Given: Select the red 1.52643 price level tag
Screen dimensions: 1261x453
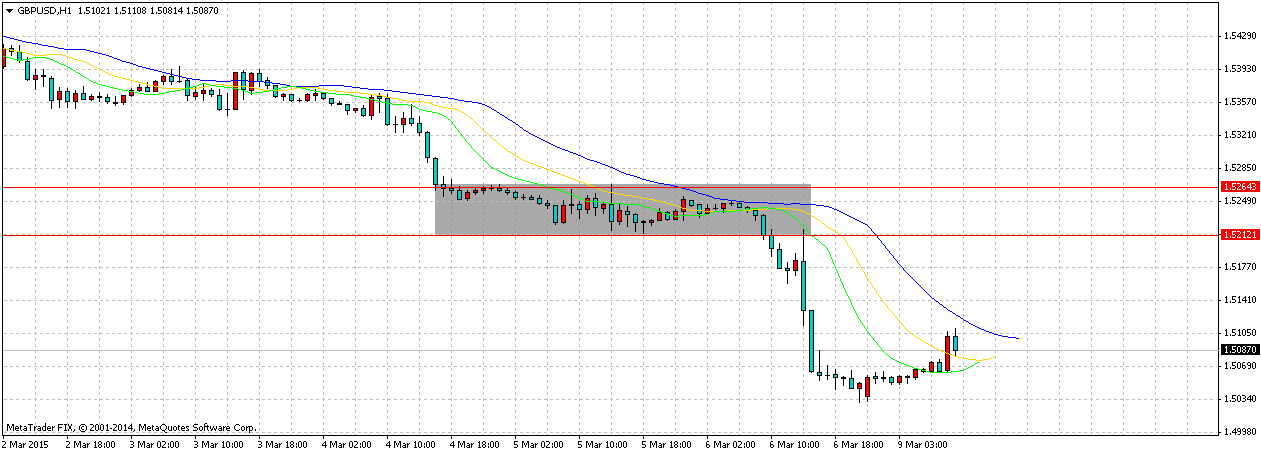Looking at the screenshot, I should tap(1238, 187).
